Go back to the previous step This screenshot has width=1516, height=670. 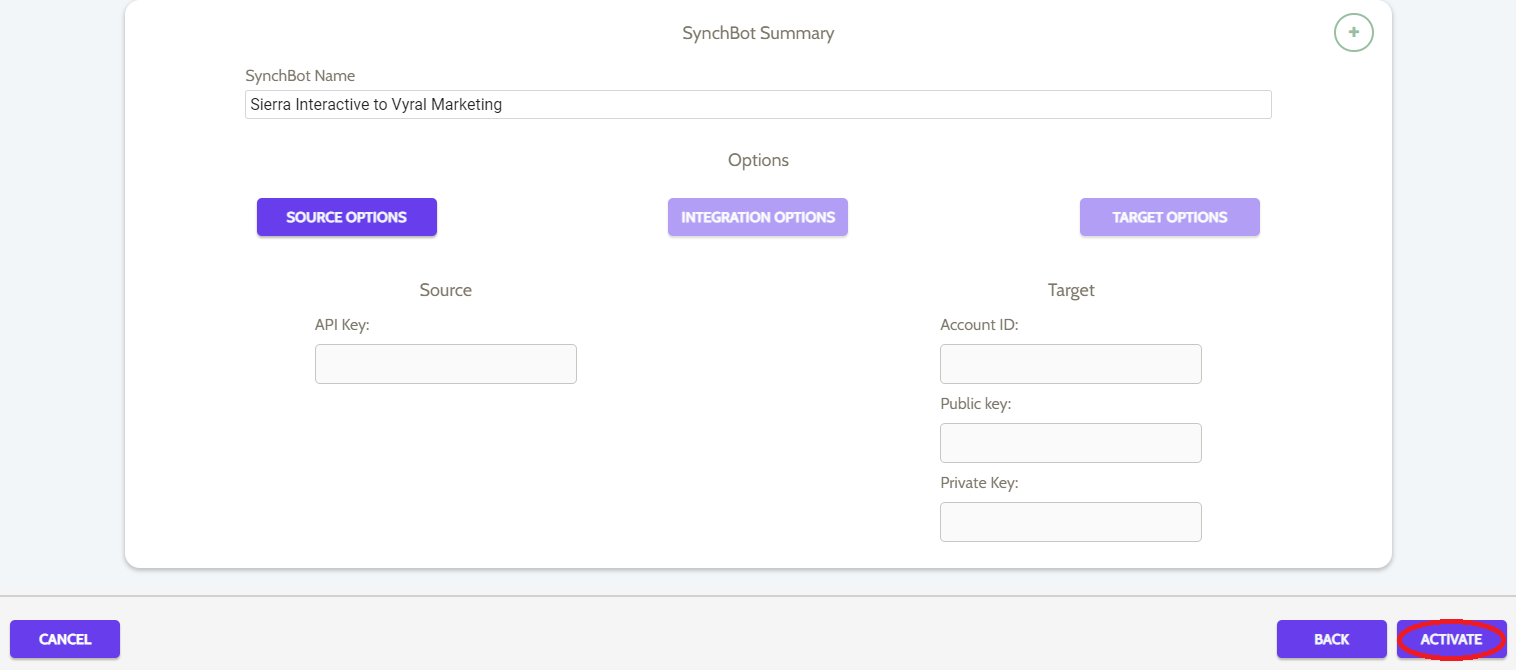pyautogui.click(x=1332, y=639)
